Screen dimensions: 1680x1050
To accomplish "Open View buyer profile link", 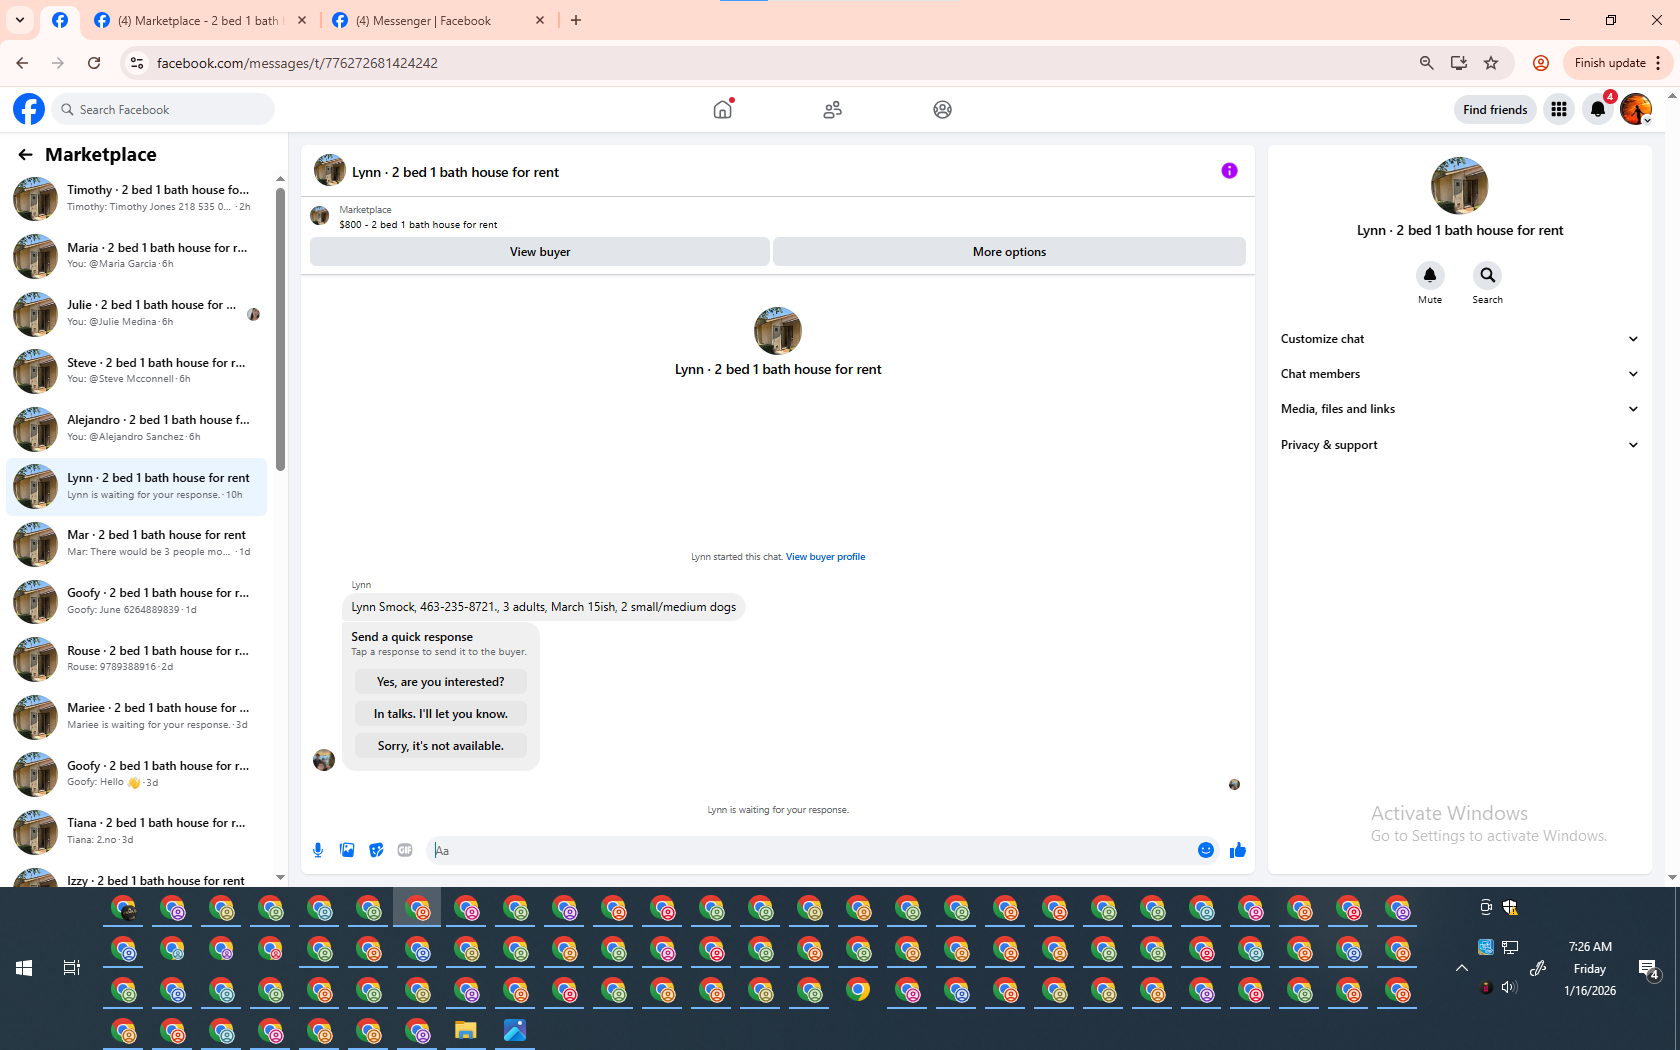I will click(x=825, y=557).
